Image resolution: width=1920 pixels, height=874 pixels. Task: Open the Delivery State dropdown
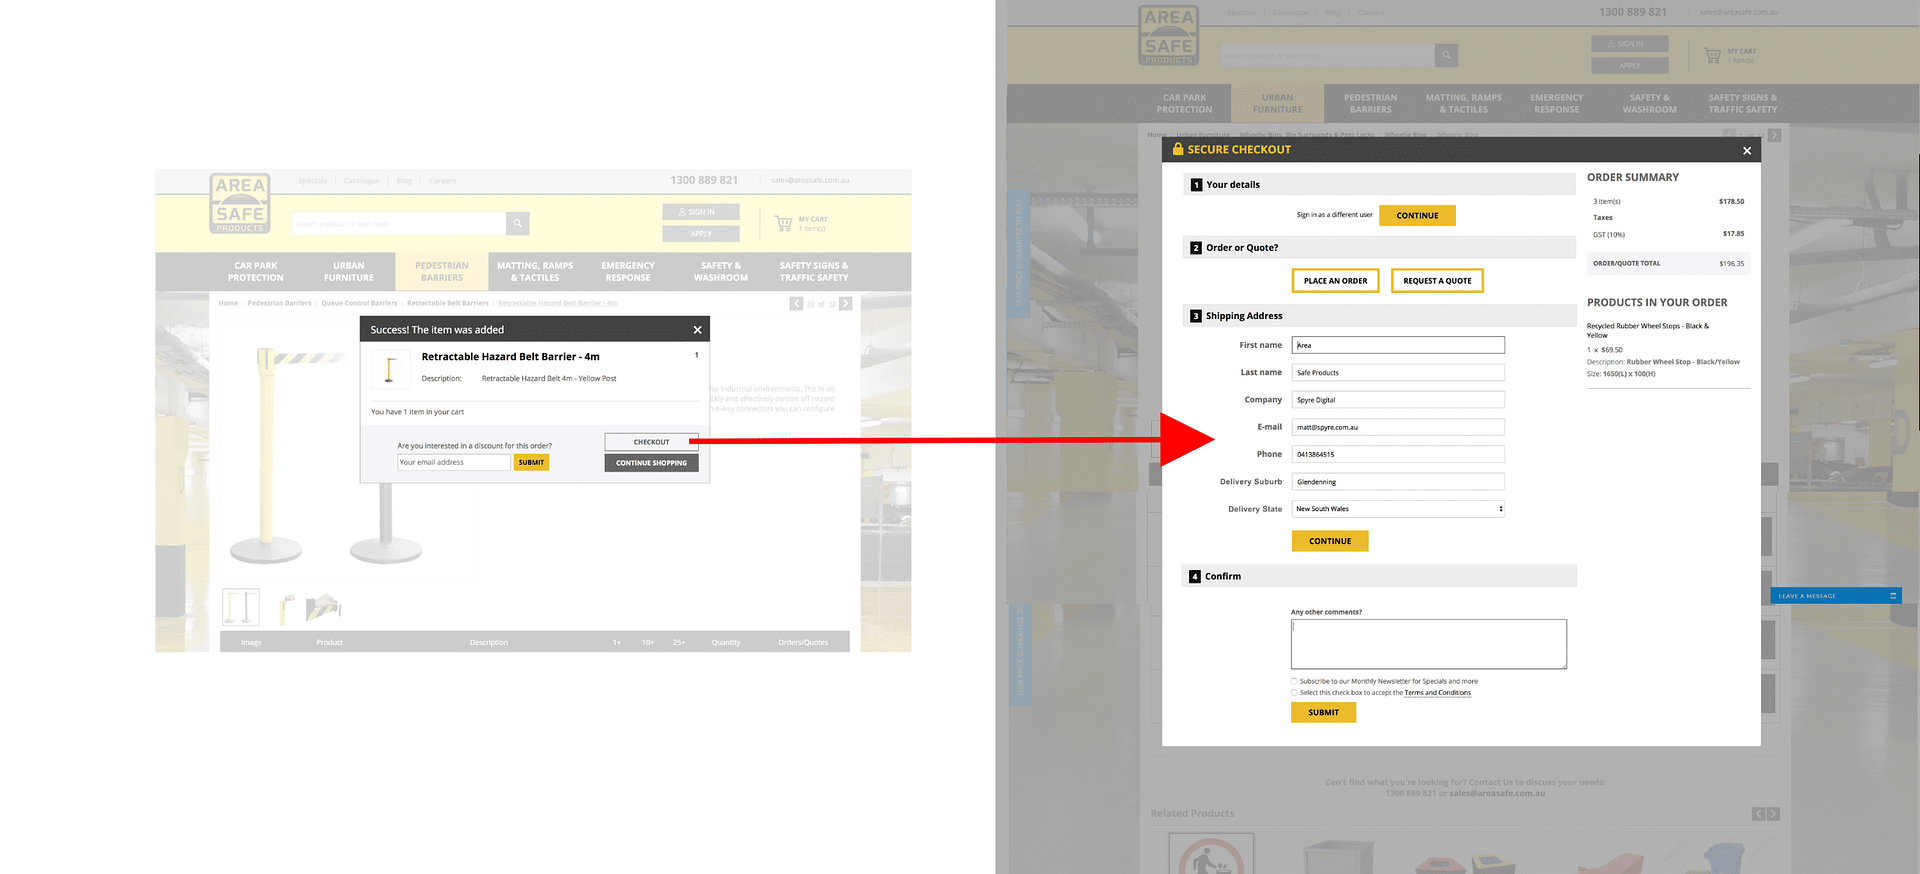click(x=1398, y=509)
